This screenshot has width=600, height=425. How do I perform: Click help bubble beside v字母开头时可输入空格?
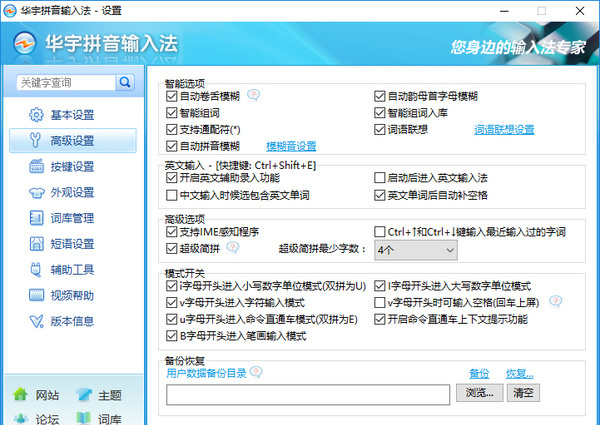pyautogui.click(x=555, y=301)
